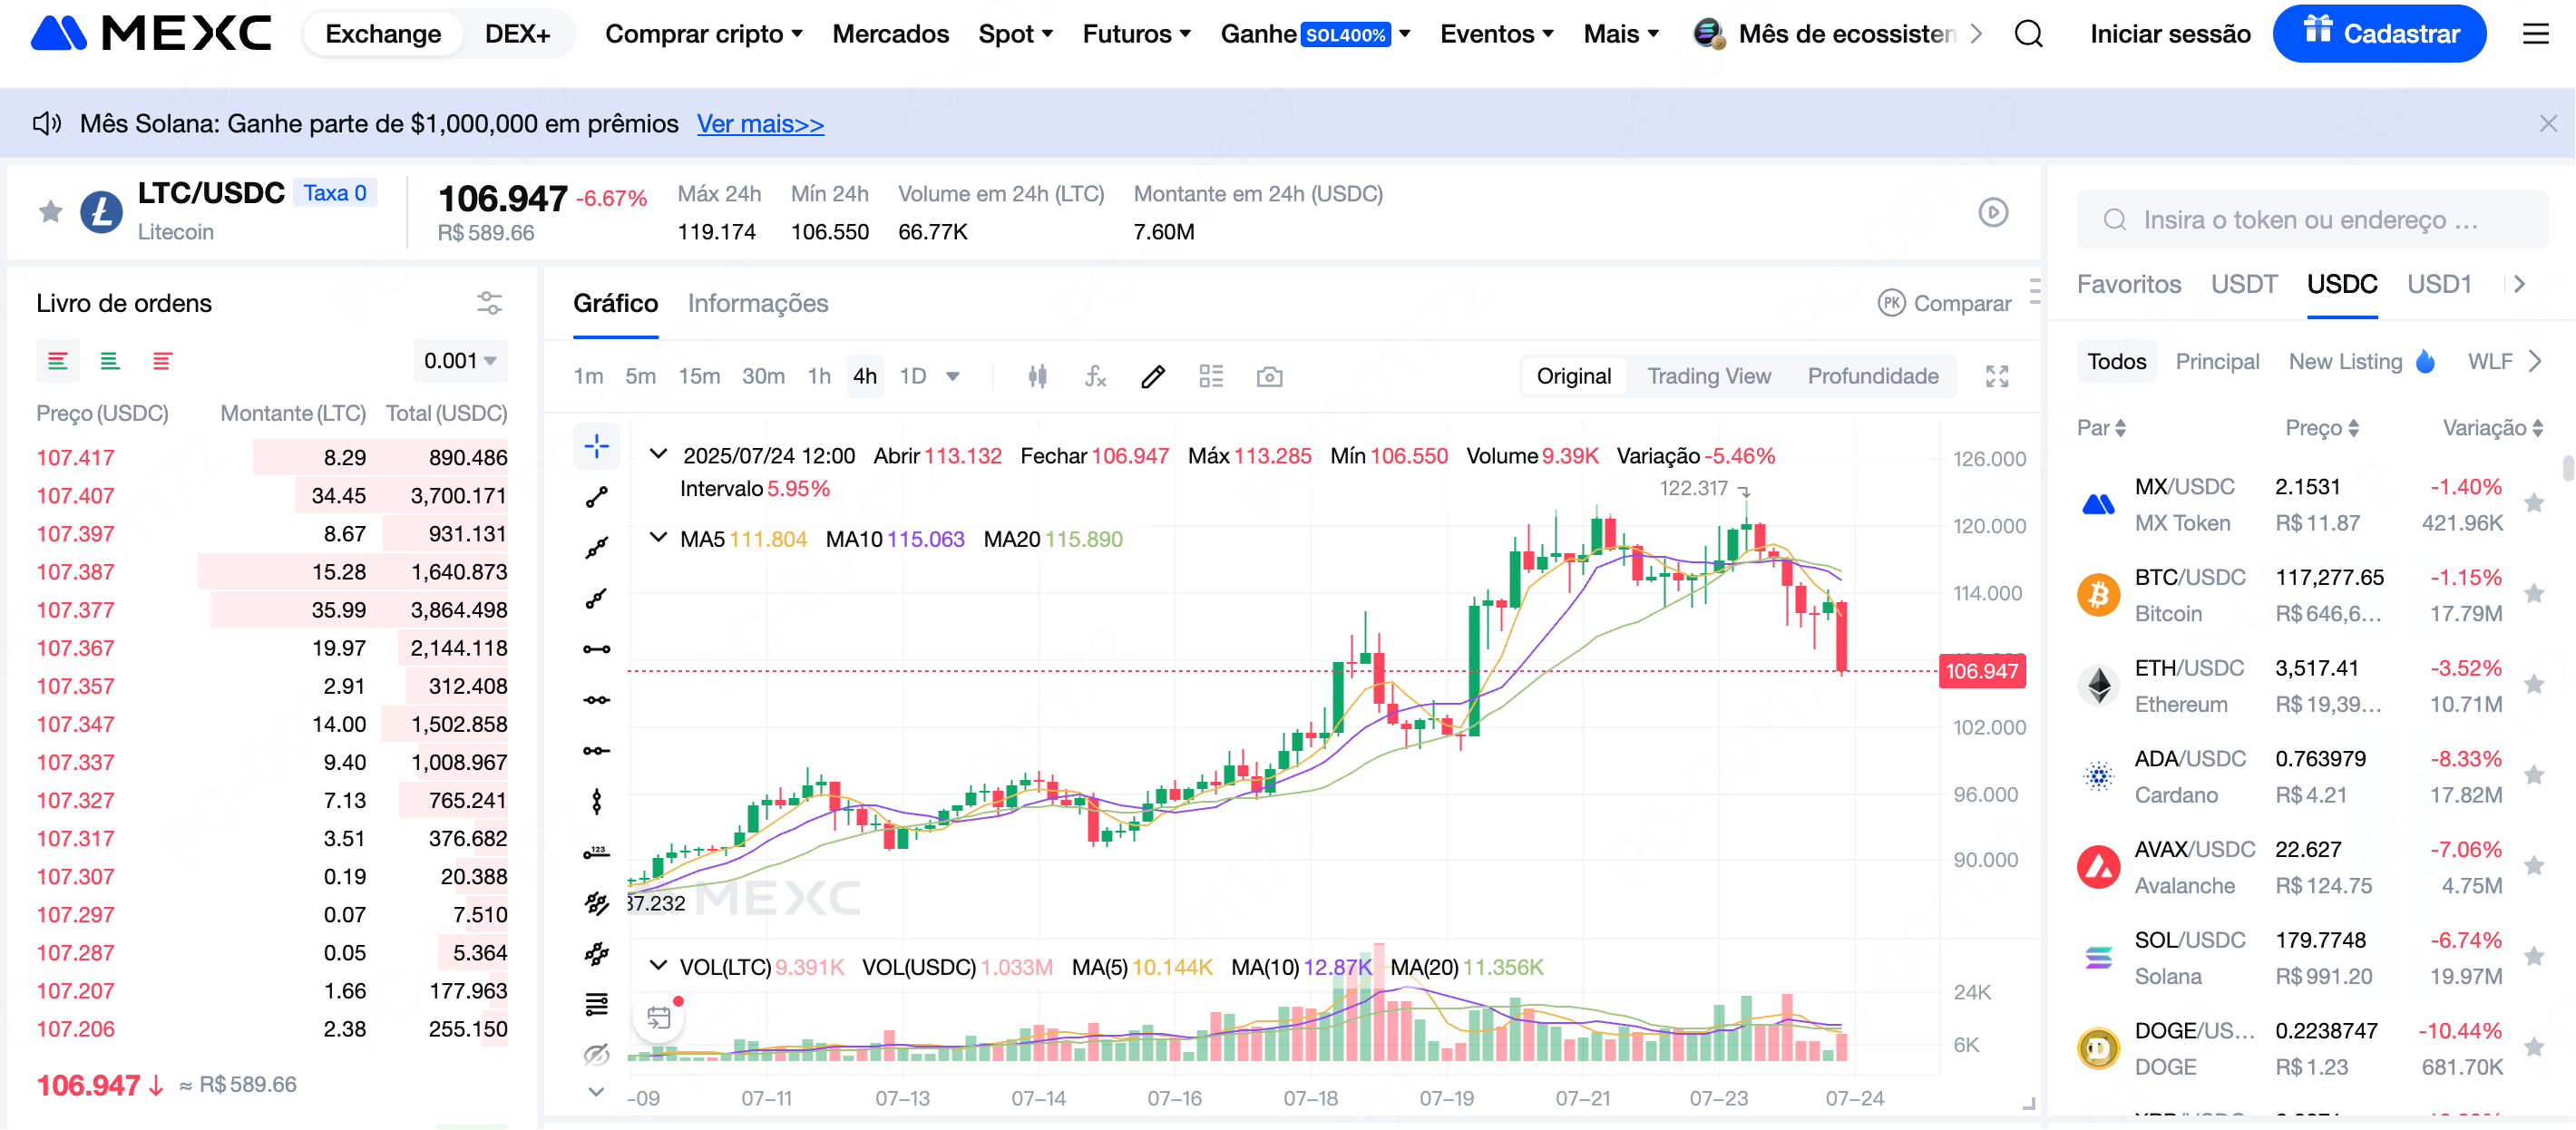Screen dimensions: 2576x1130
Task: Open indicators fx icon
Action: tap(1096, 377)
